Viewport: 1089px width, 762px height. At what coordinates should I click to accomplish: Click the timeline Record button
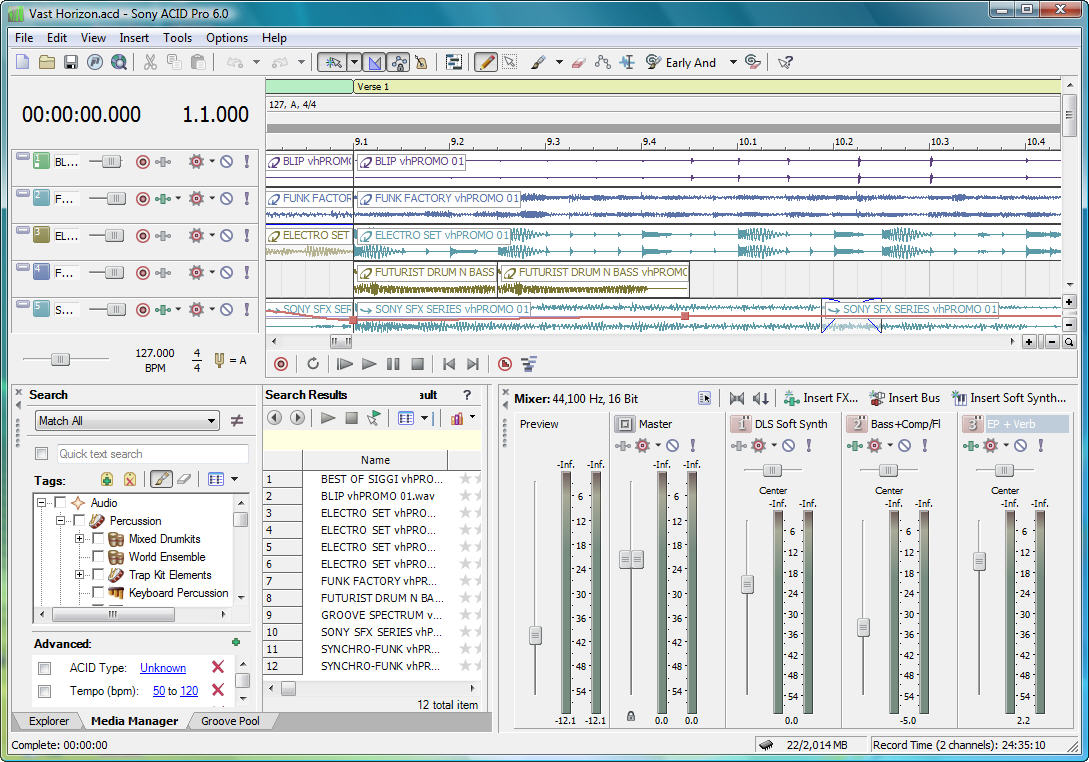pyautogui.click(x=281, y=364)
